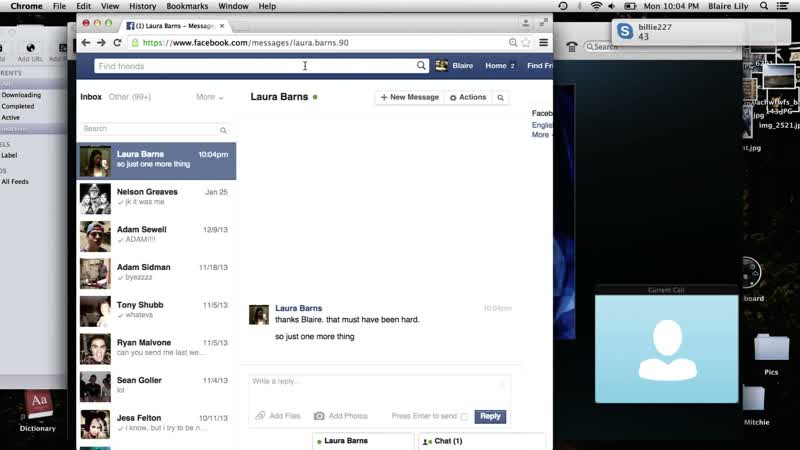Open the Chat (1) sidebar tab
800x450 pixels.
482,441
